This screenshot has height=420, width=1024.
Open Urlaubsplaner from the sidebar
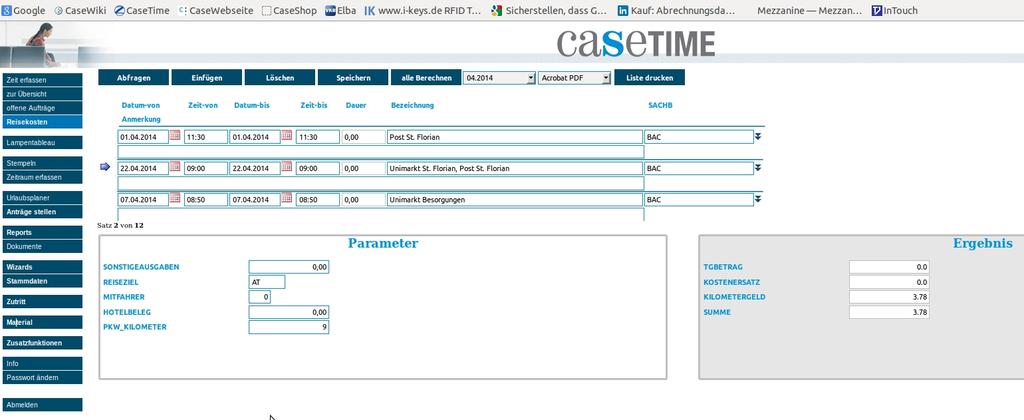[x=42, y=198]
